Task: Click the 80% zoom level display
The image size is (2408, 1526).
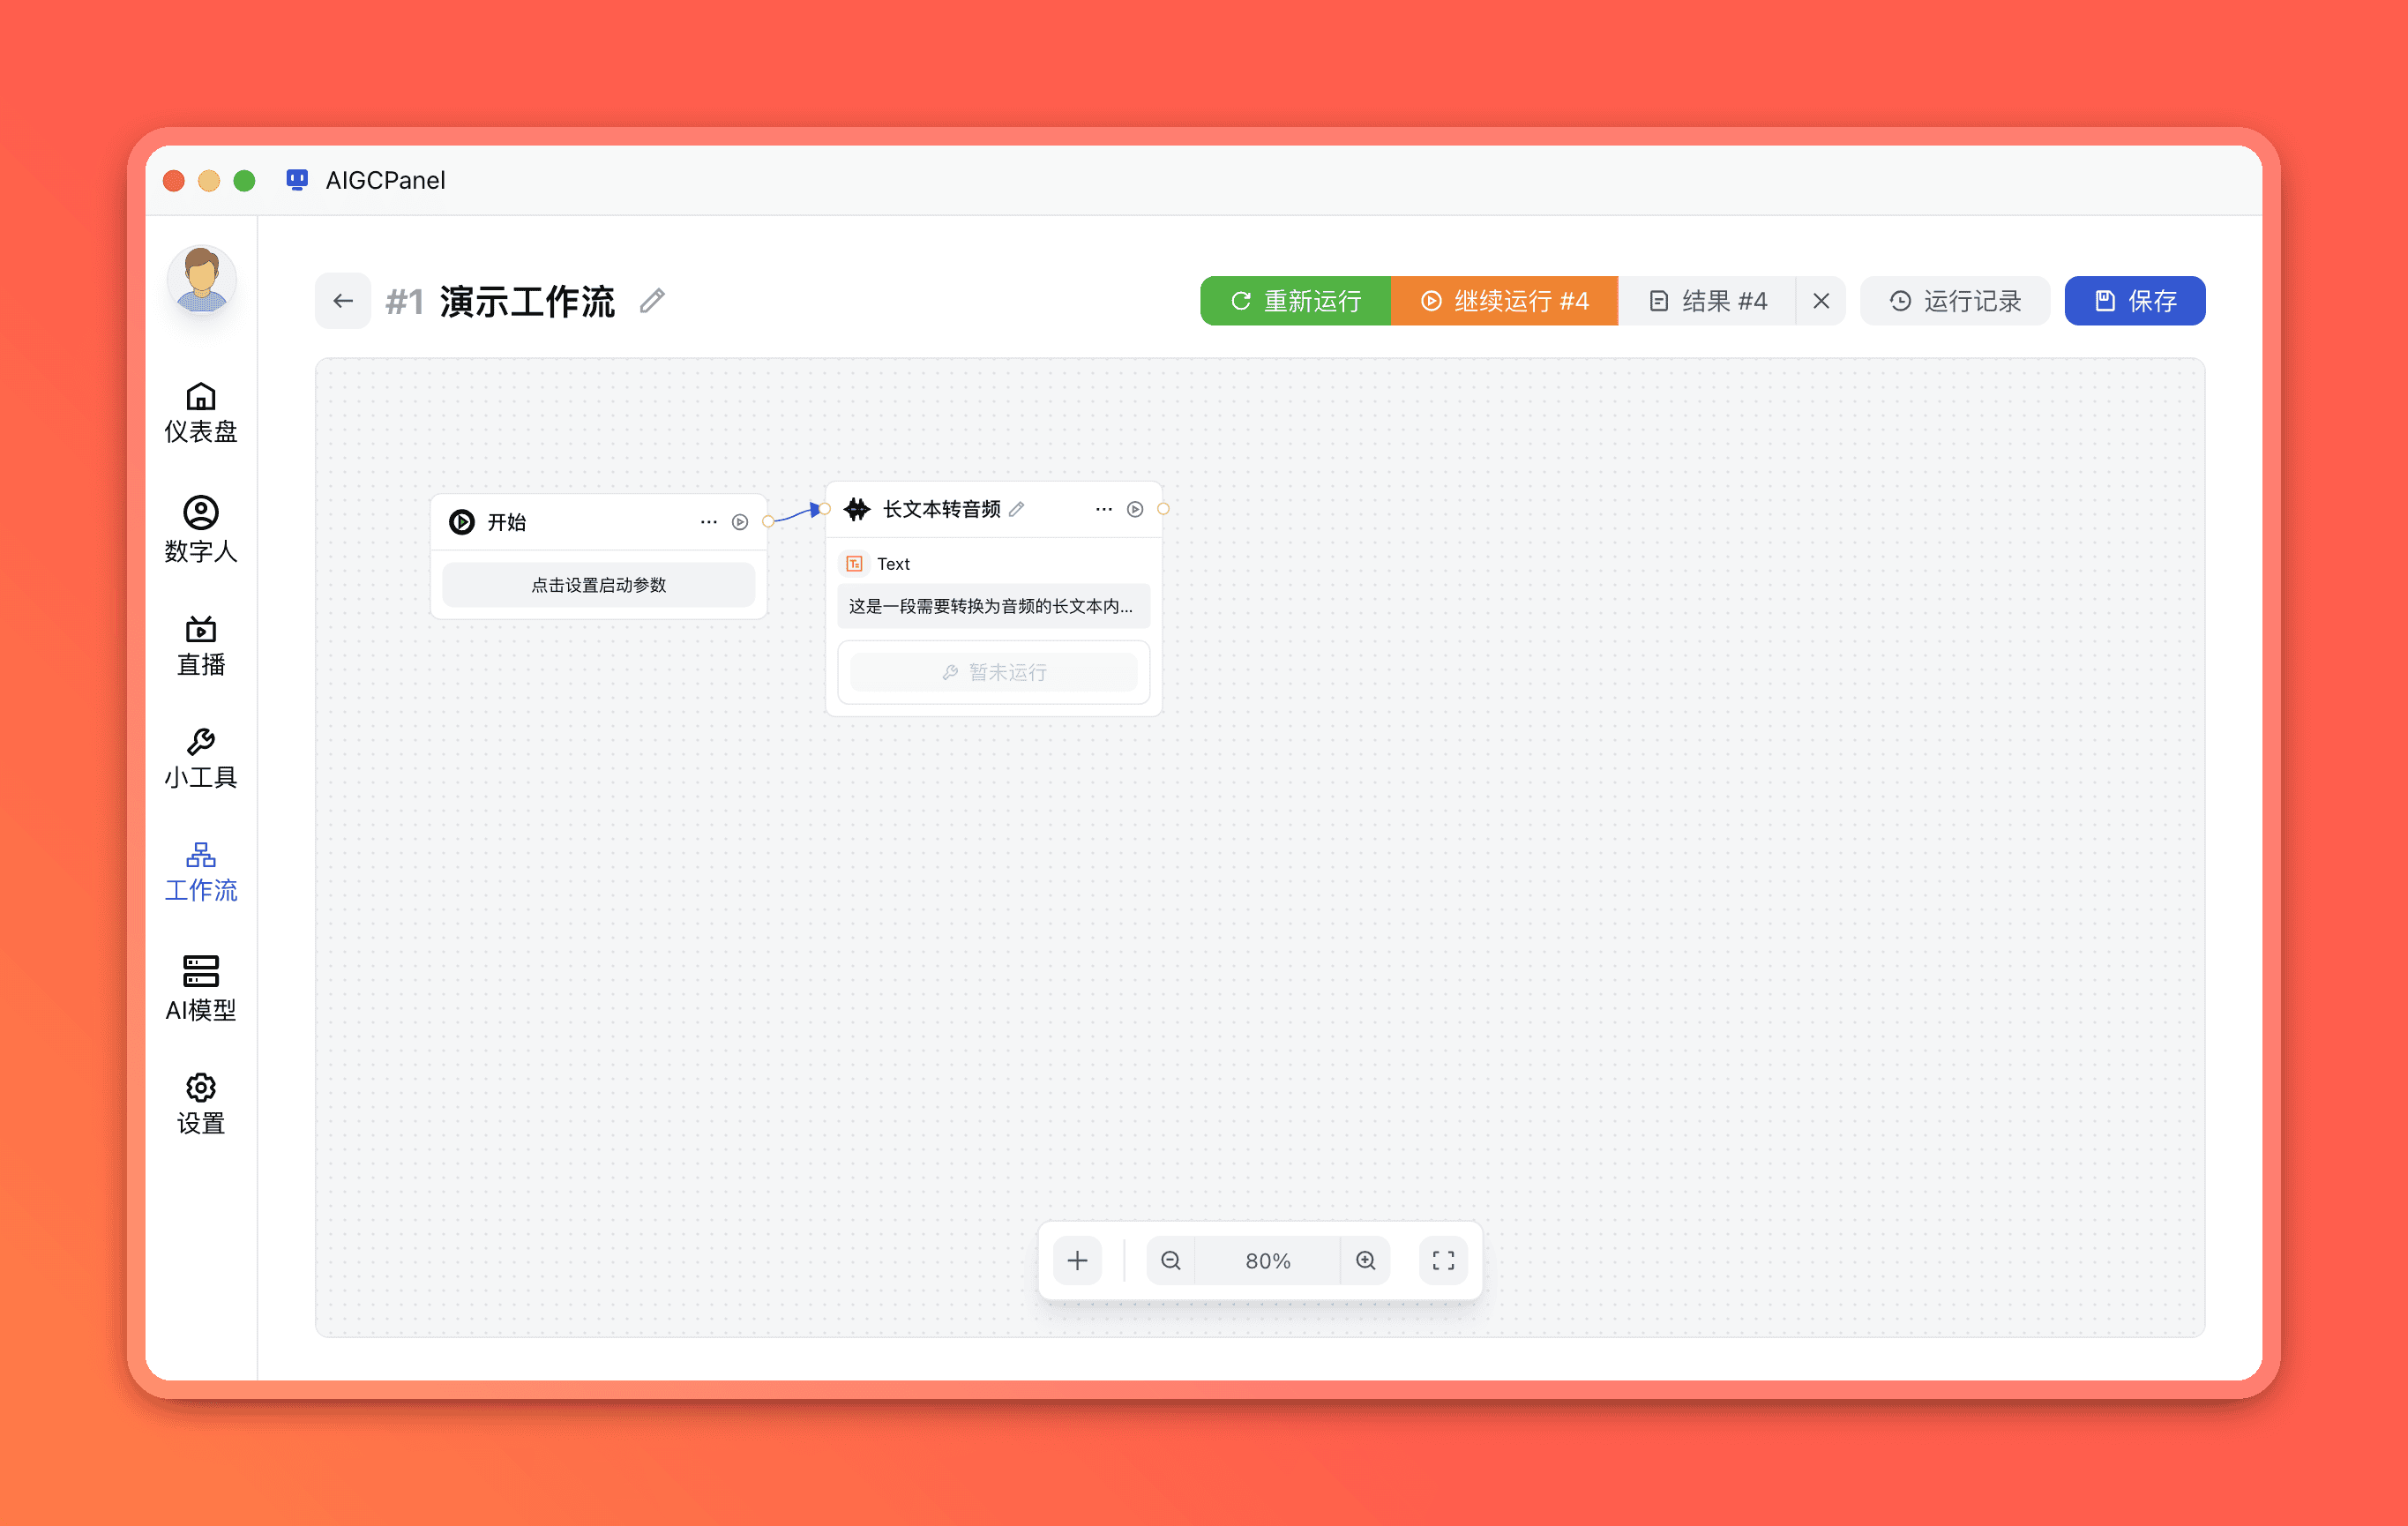Action: click(x=1268, y=1261)
